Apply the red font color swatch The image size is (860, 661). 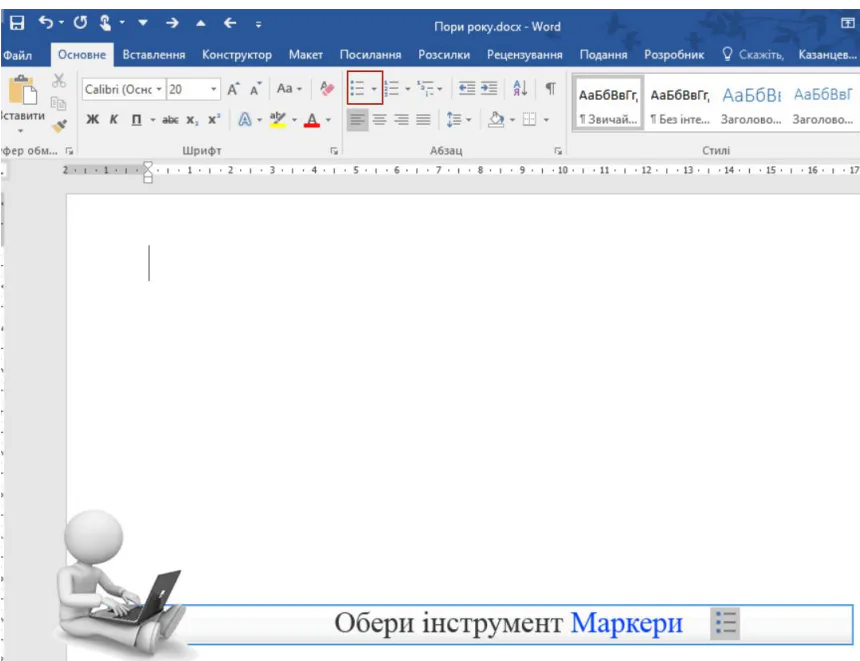(x=311, y=120)
